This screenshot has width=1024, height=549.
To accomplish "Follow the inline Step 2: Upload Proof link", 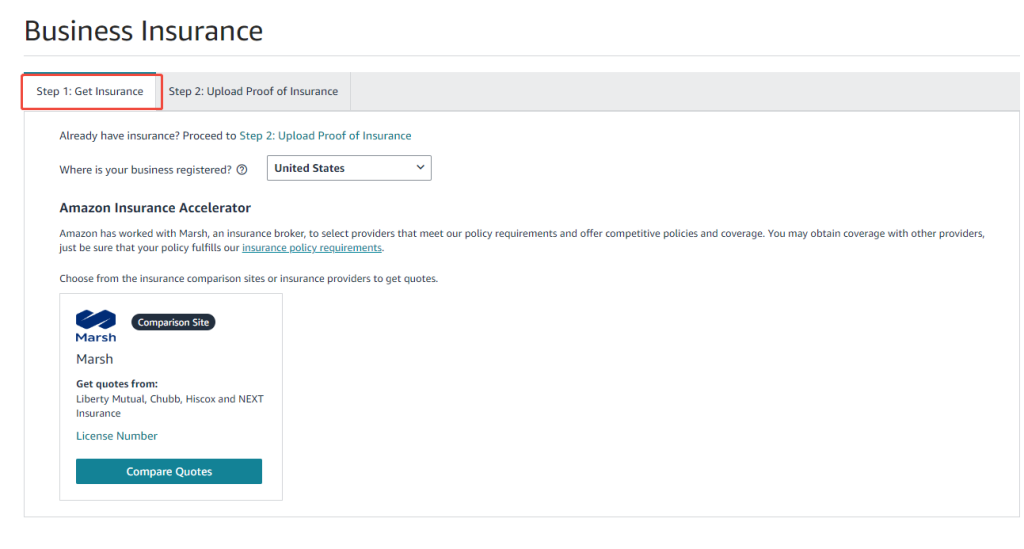I will [325, 136].
